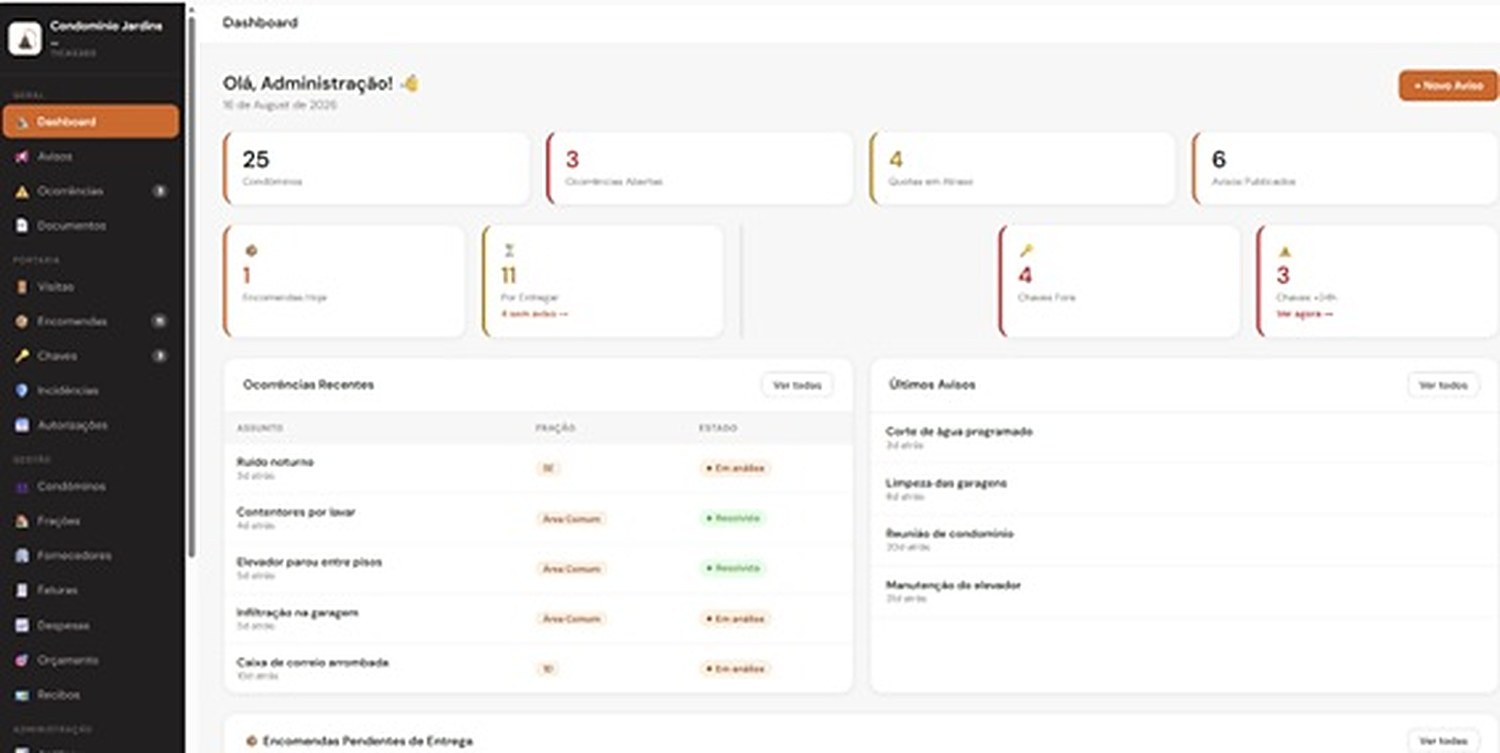Click the Condomínio Jardins logo icon

coord(24,39)
